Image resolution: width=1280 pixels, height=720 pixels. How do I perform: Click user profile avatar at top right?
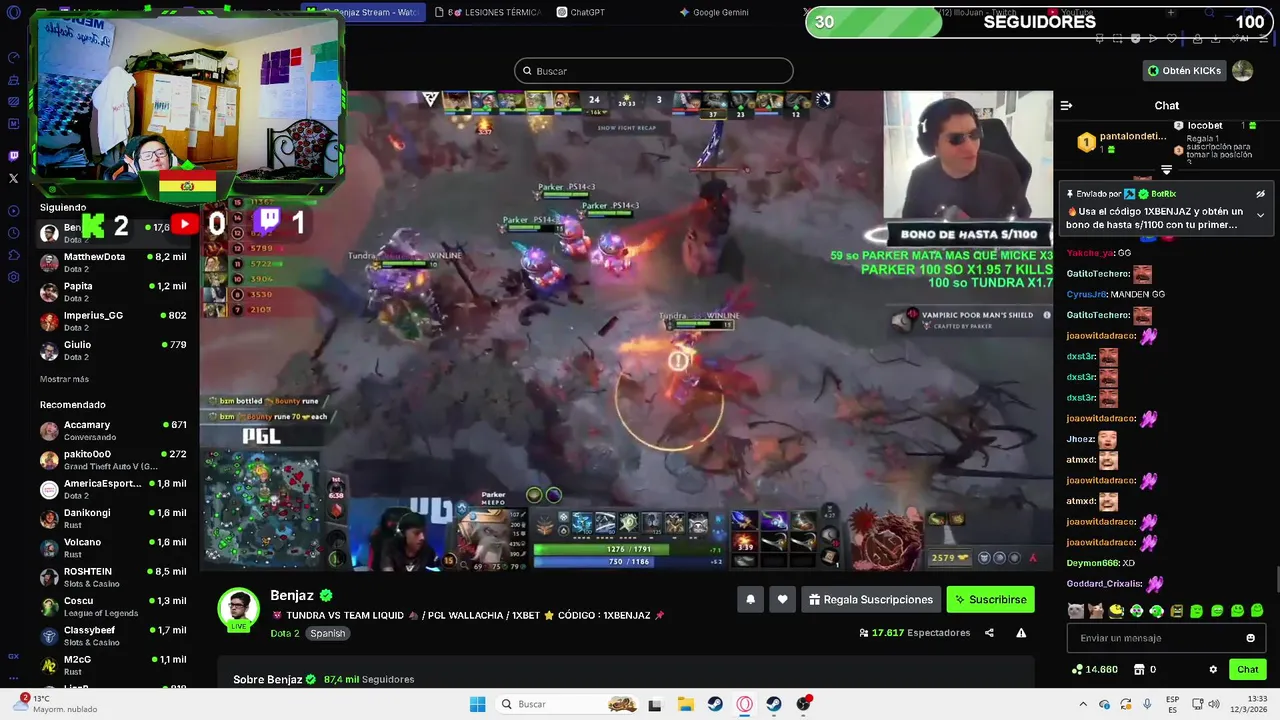pyautogui.click(x=1242, y=70)
